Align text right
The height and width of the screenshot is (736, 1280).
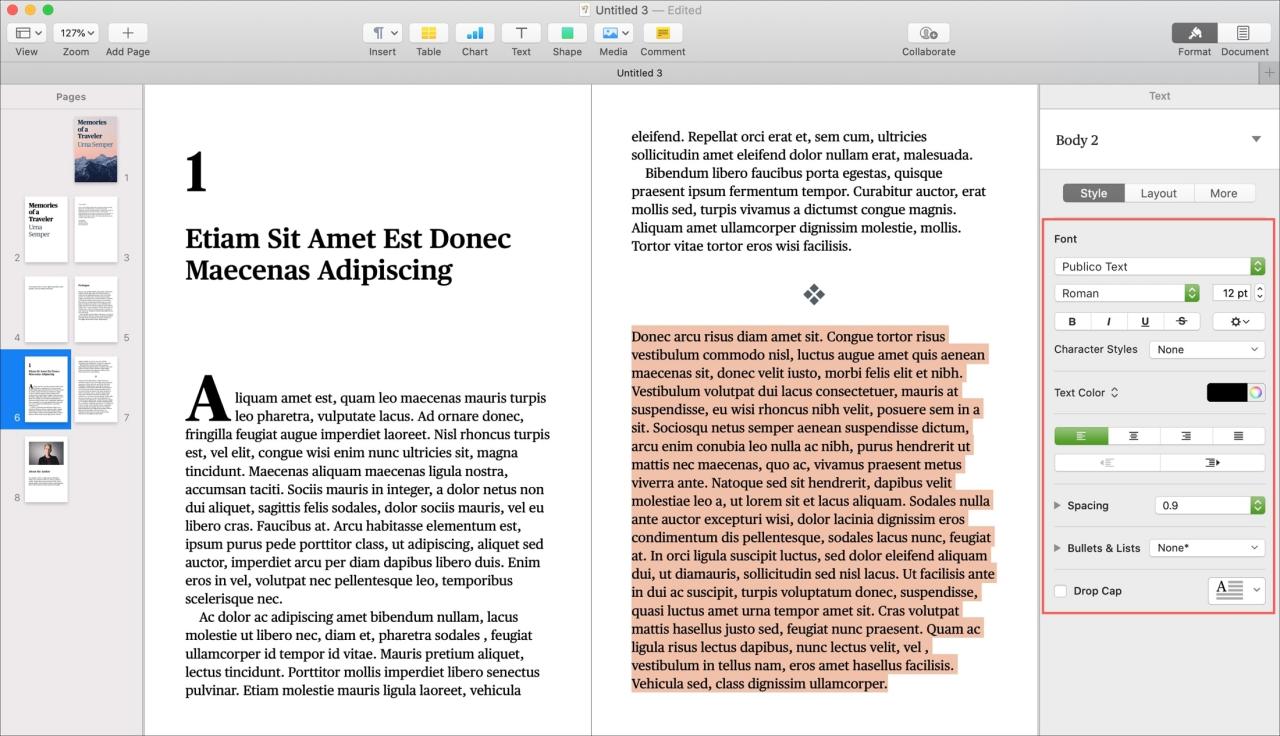click(x=1186, y=436)
